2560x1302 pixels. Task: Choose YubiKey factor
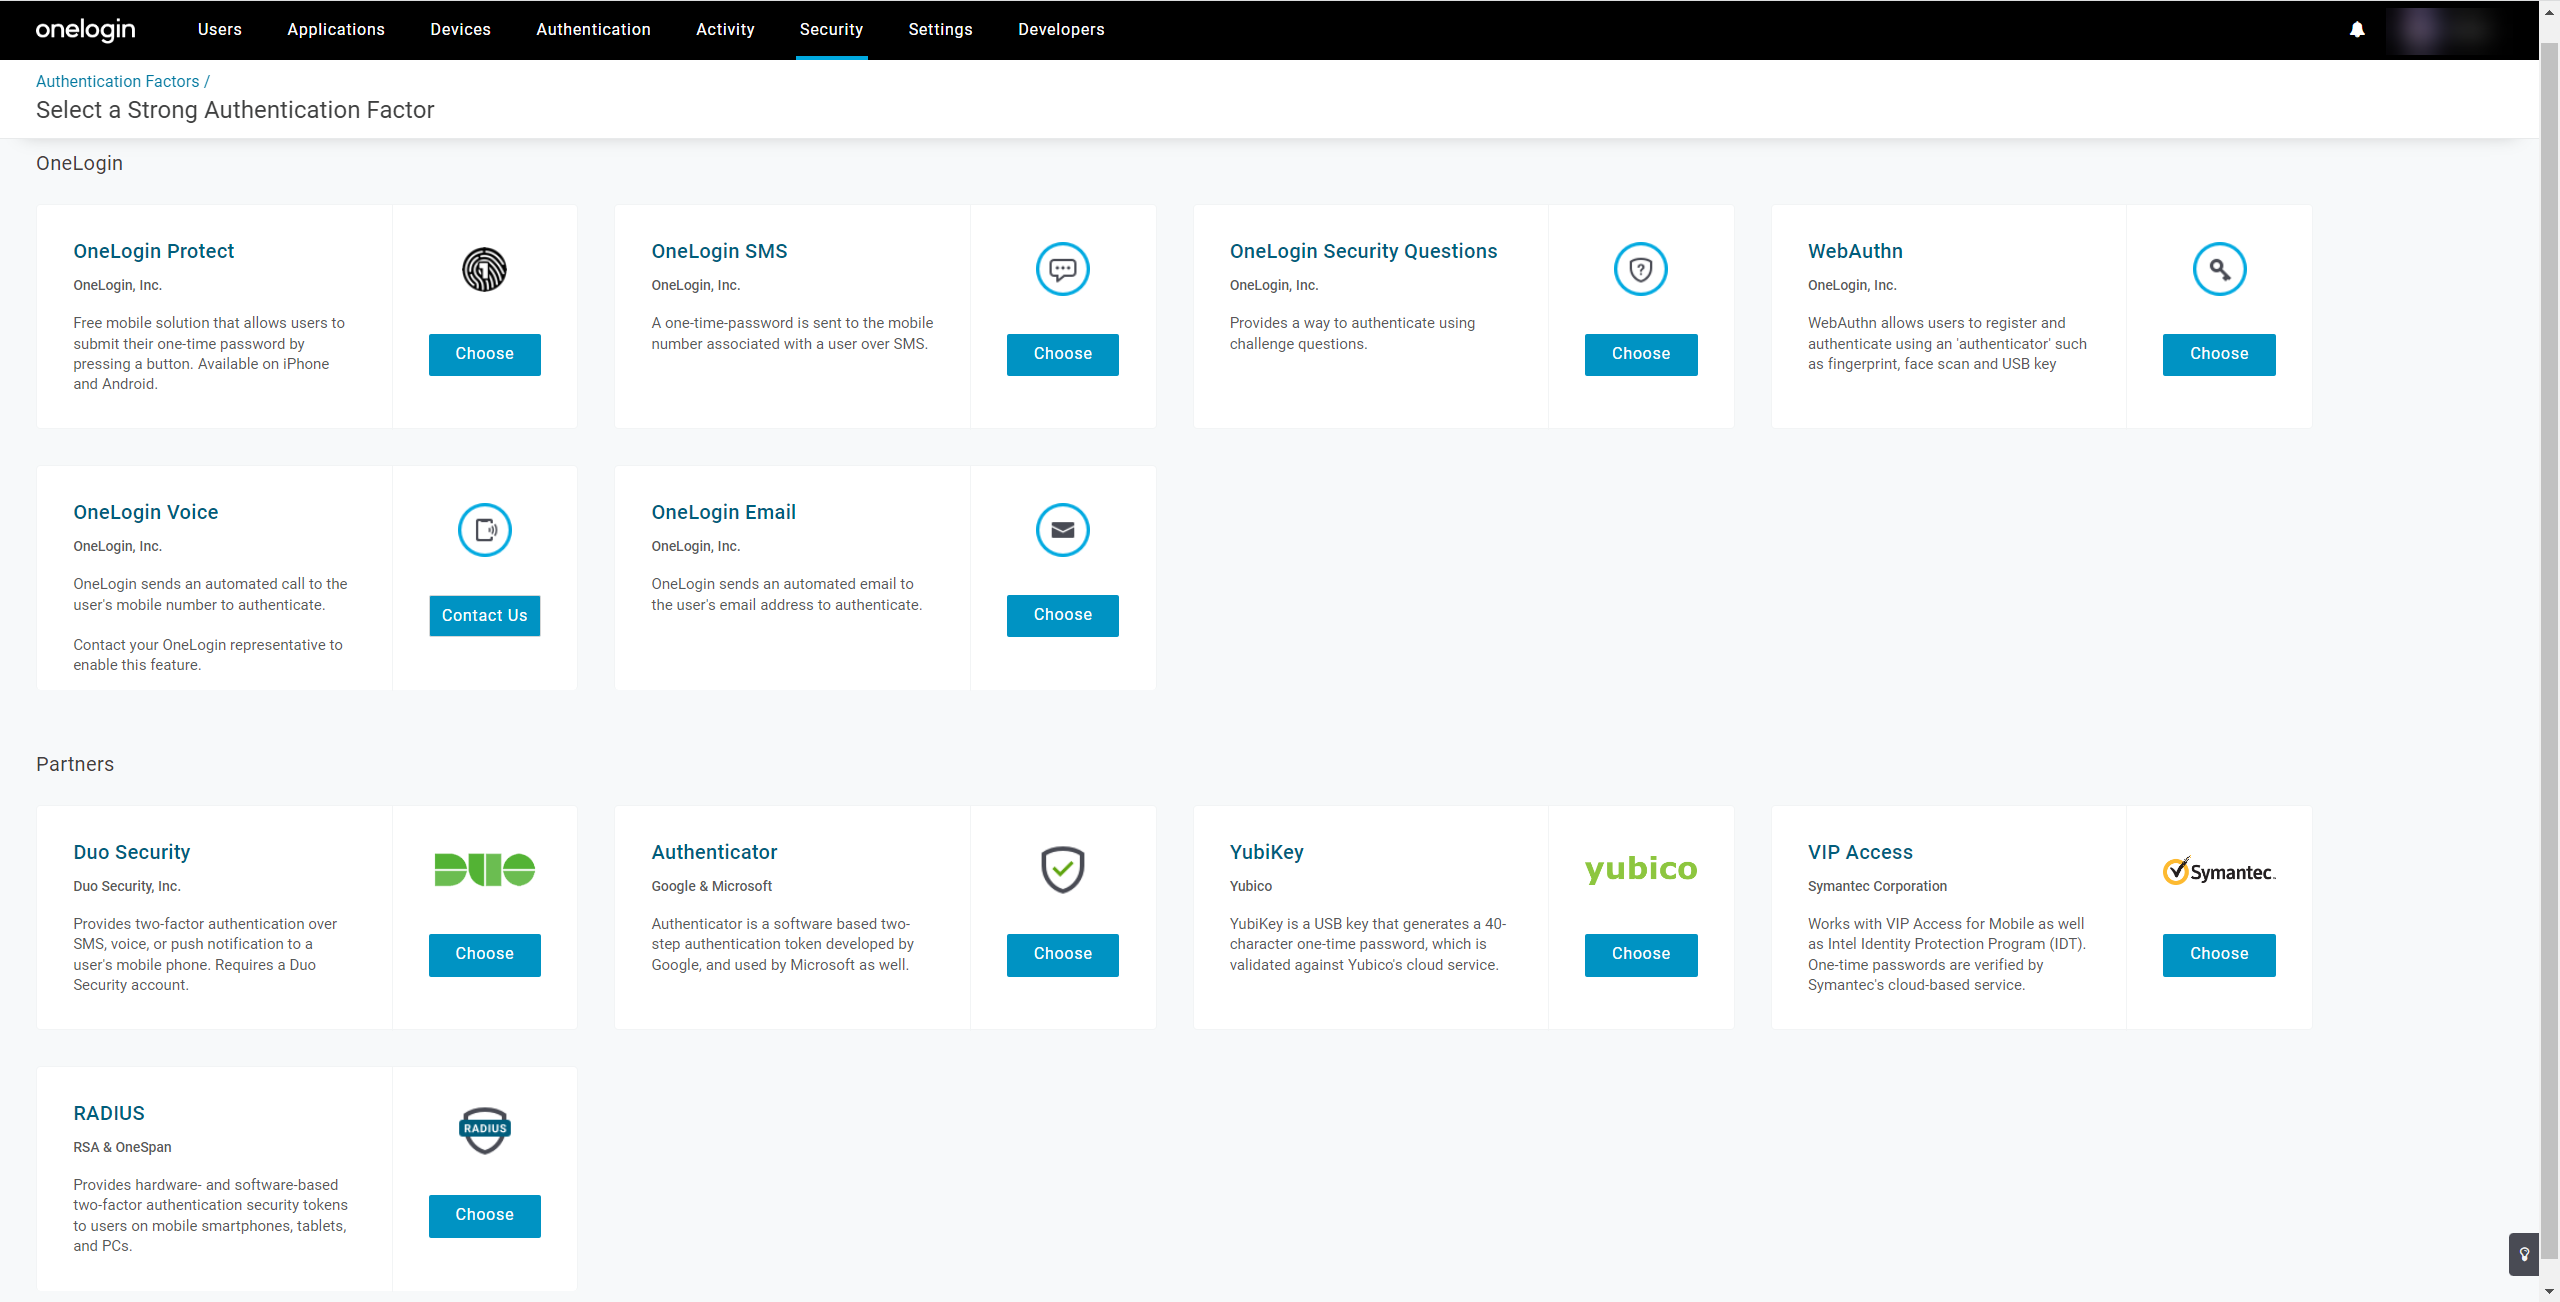pos(1640,954)
